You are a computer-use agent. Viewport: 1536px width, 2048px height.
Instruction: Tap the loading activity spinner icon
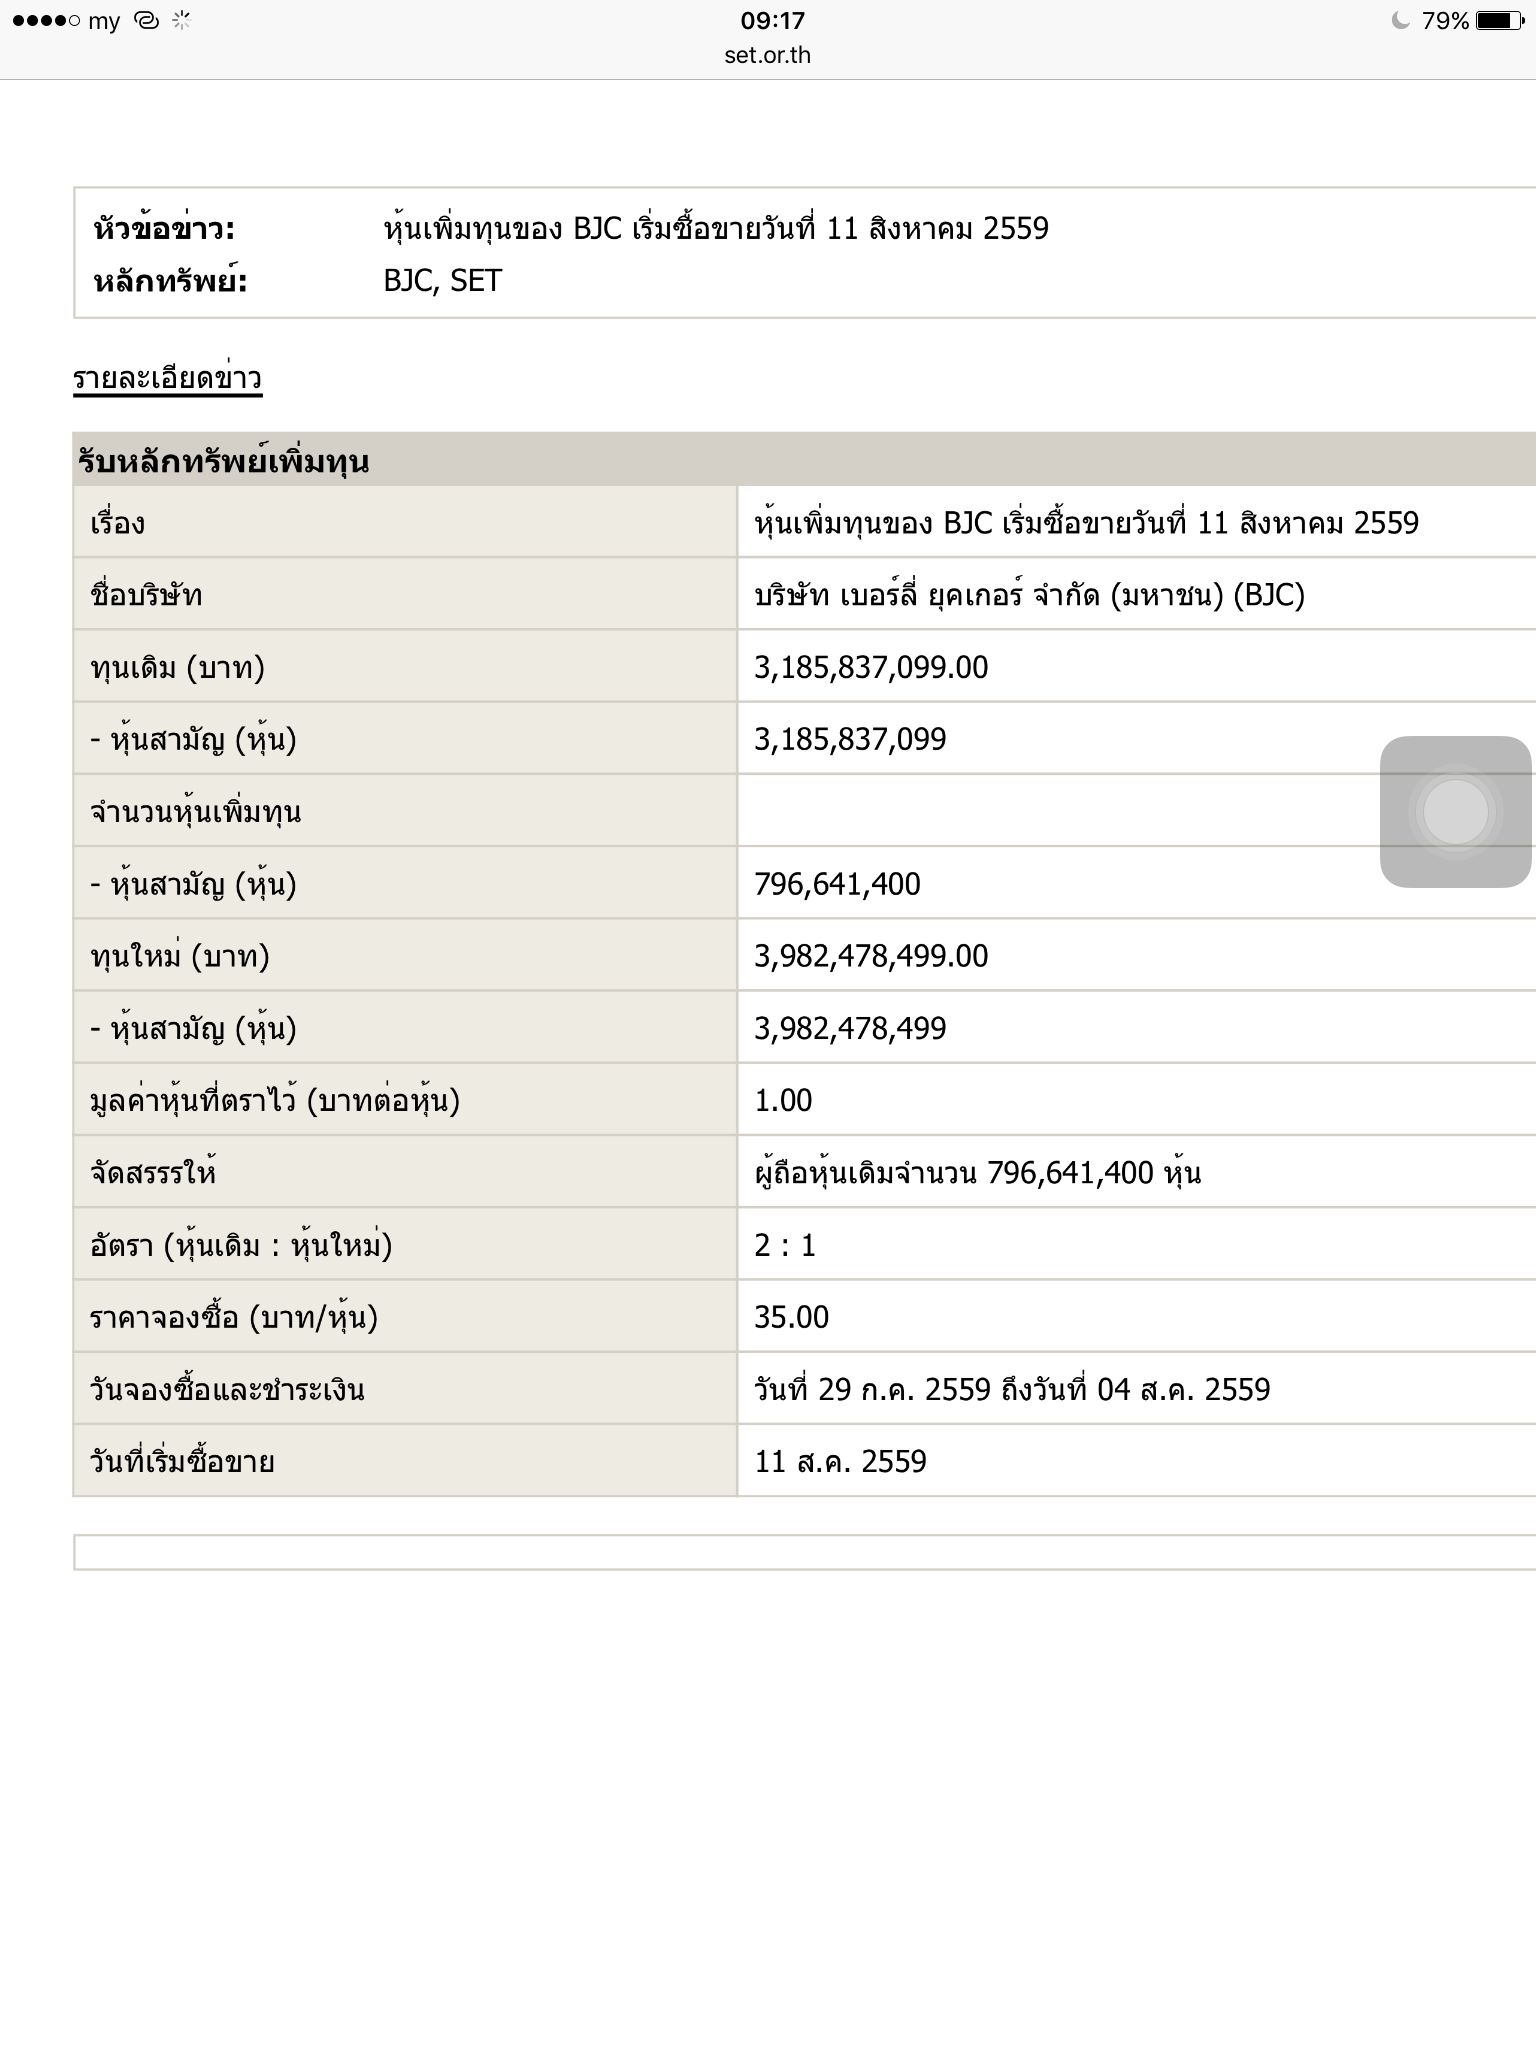(181, 20)
